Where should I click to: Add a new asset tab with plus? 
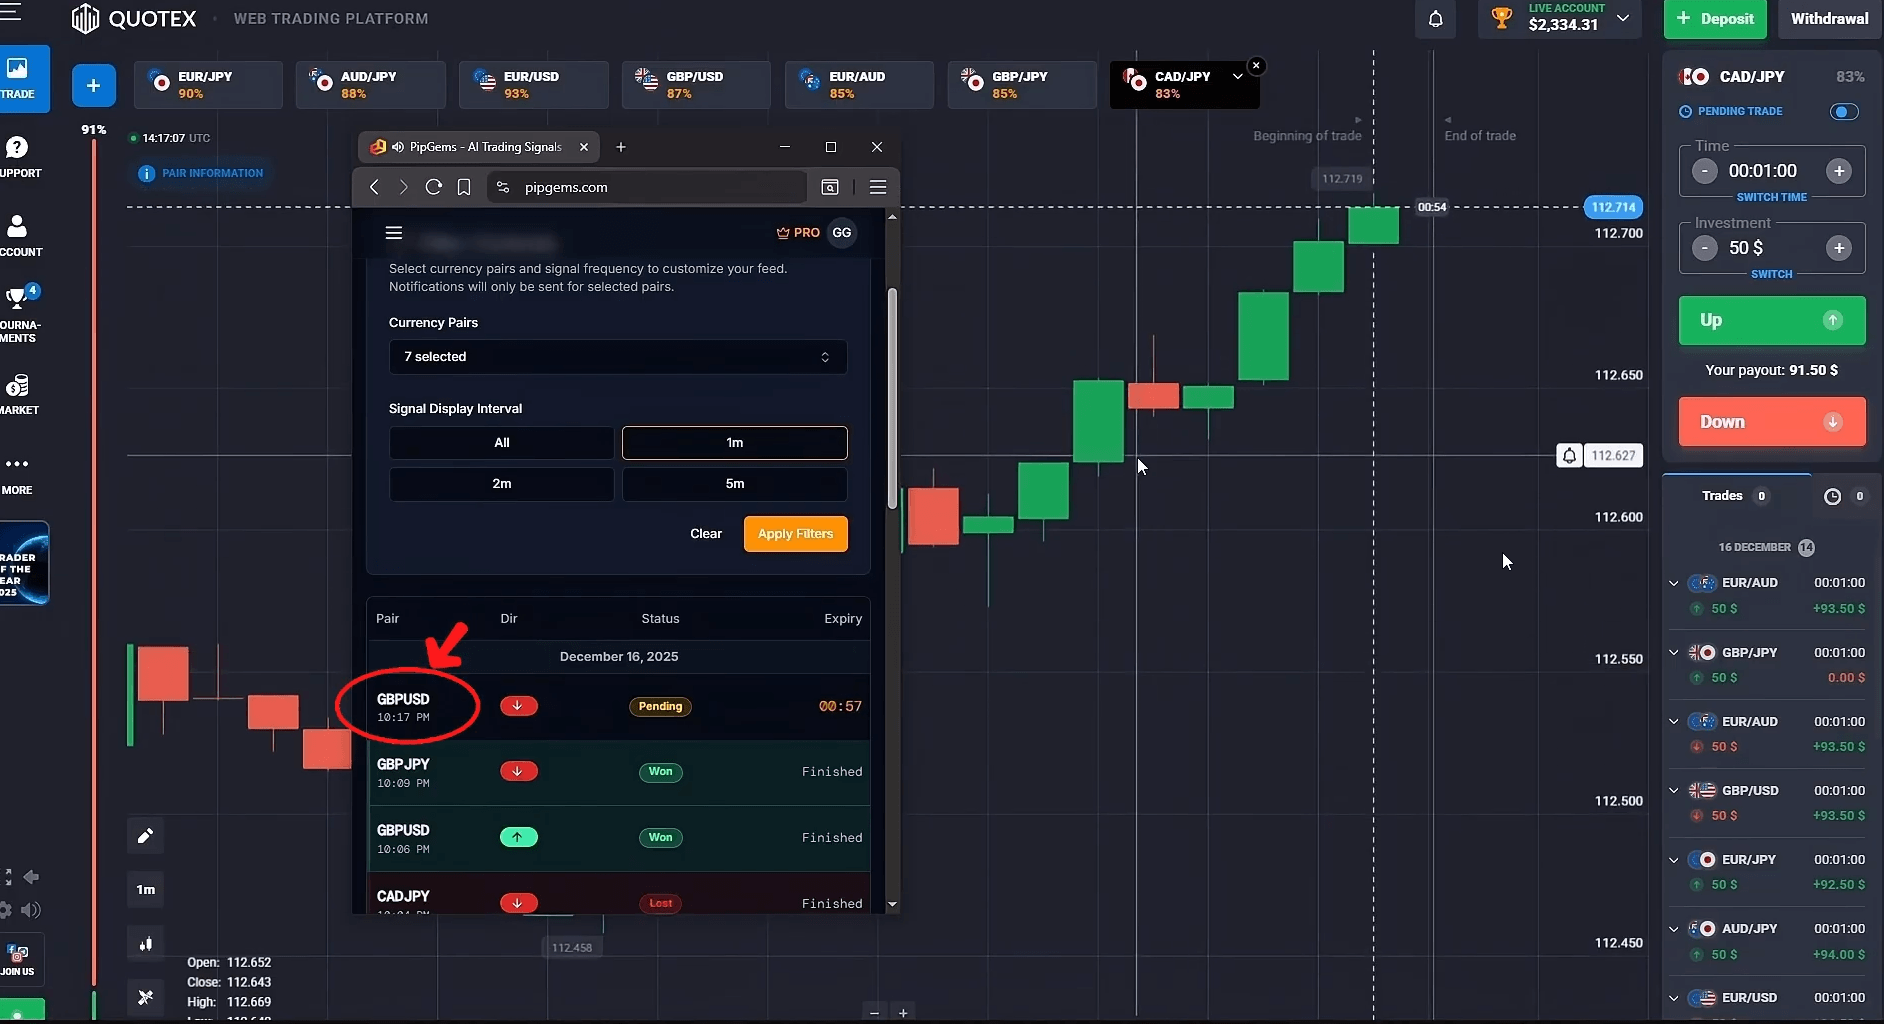click(x=93, y=86)
